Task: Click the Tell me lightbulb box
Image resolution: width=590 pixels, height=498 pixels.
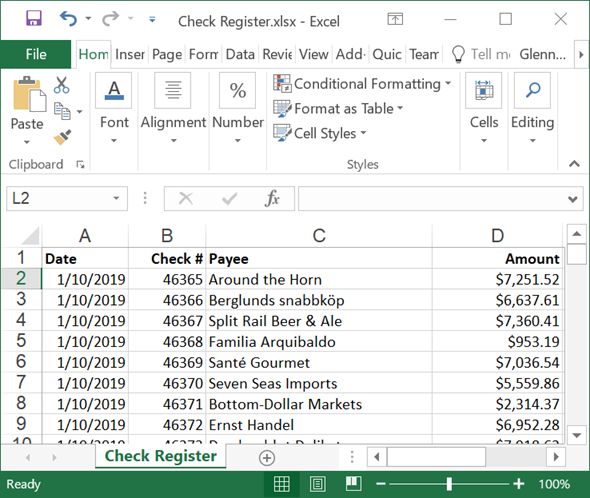Action: tap(480, 55)
